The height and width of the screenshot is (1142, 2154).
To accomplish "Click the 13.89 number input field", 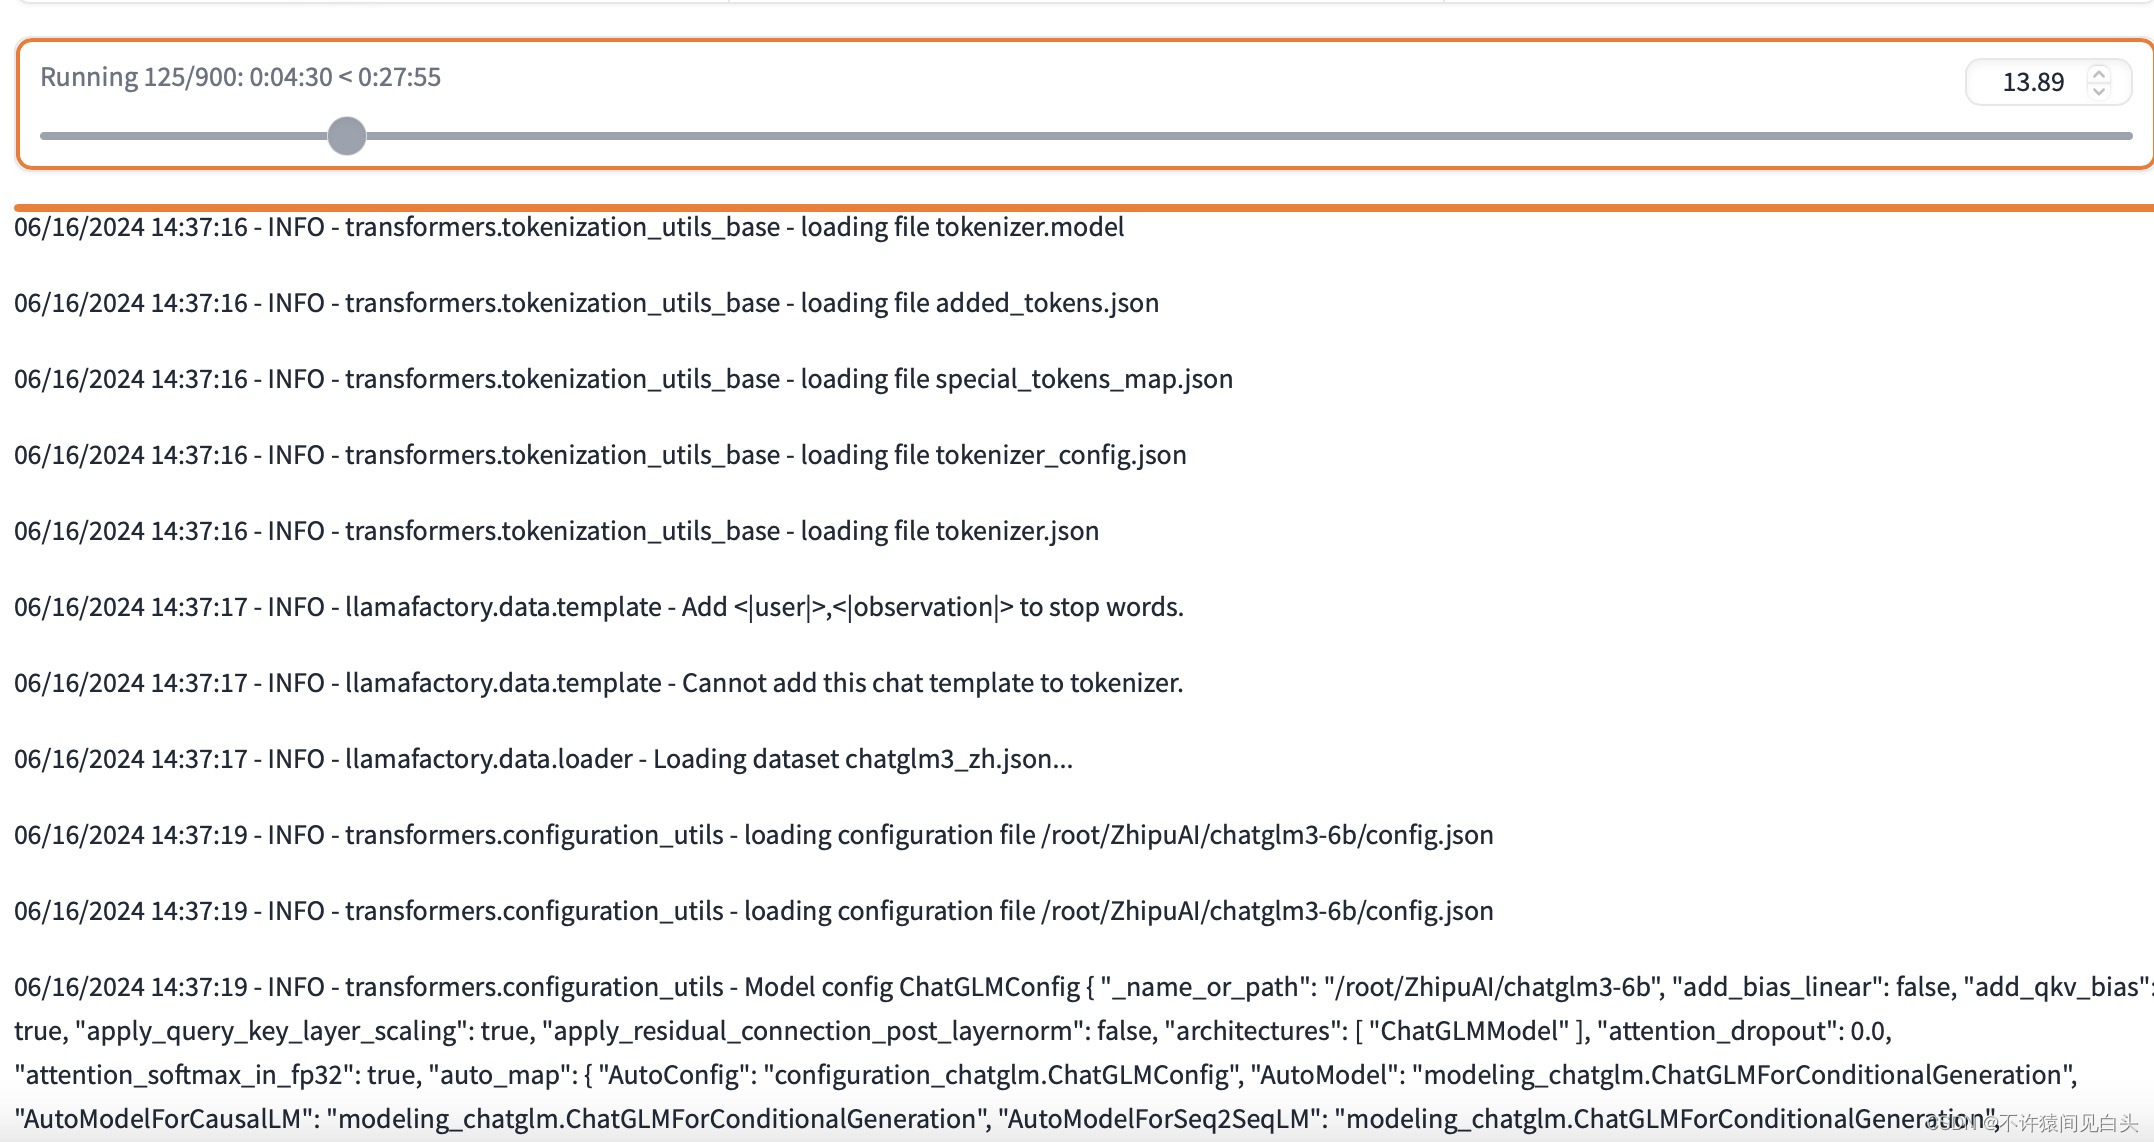I will tap(2048, 82).
